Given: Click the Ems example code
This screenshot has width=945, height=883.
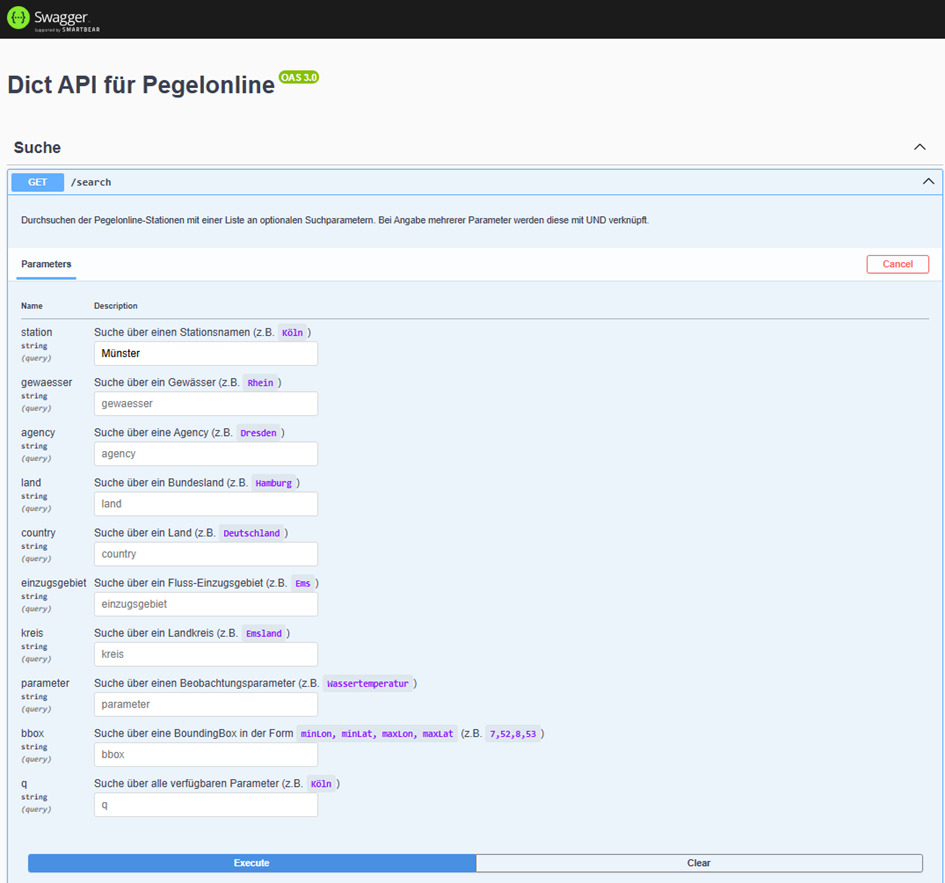Looking at the screenshot, I should tap(303, 583).
